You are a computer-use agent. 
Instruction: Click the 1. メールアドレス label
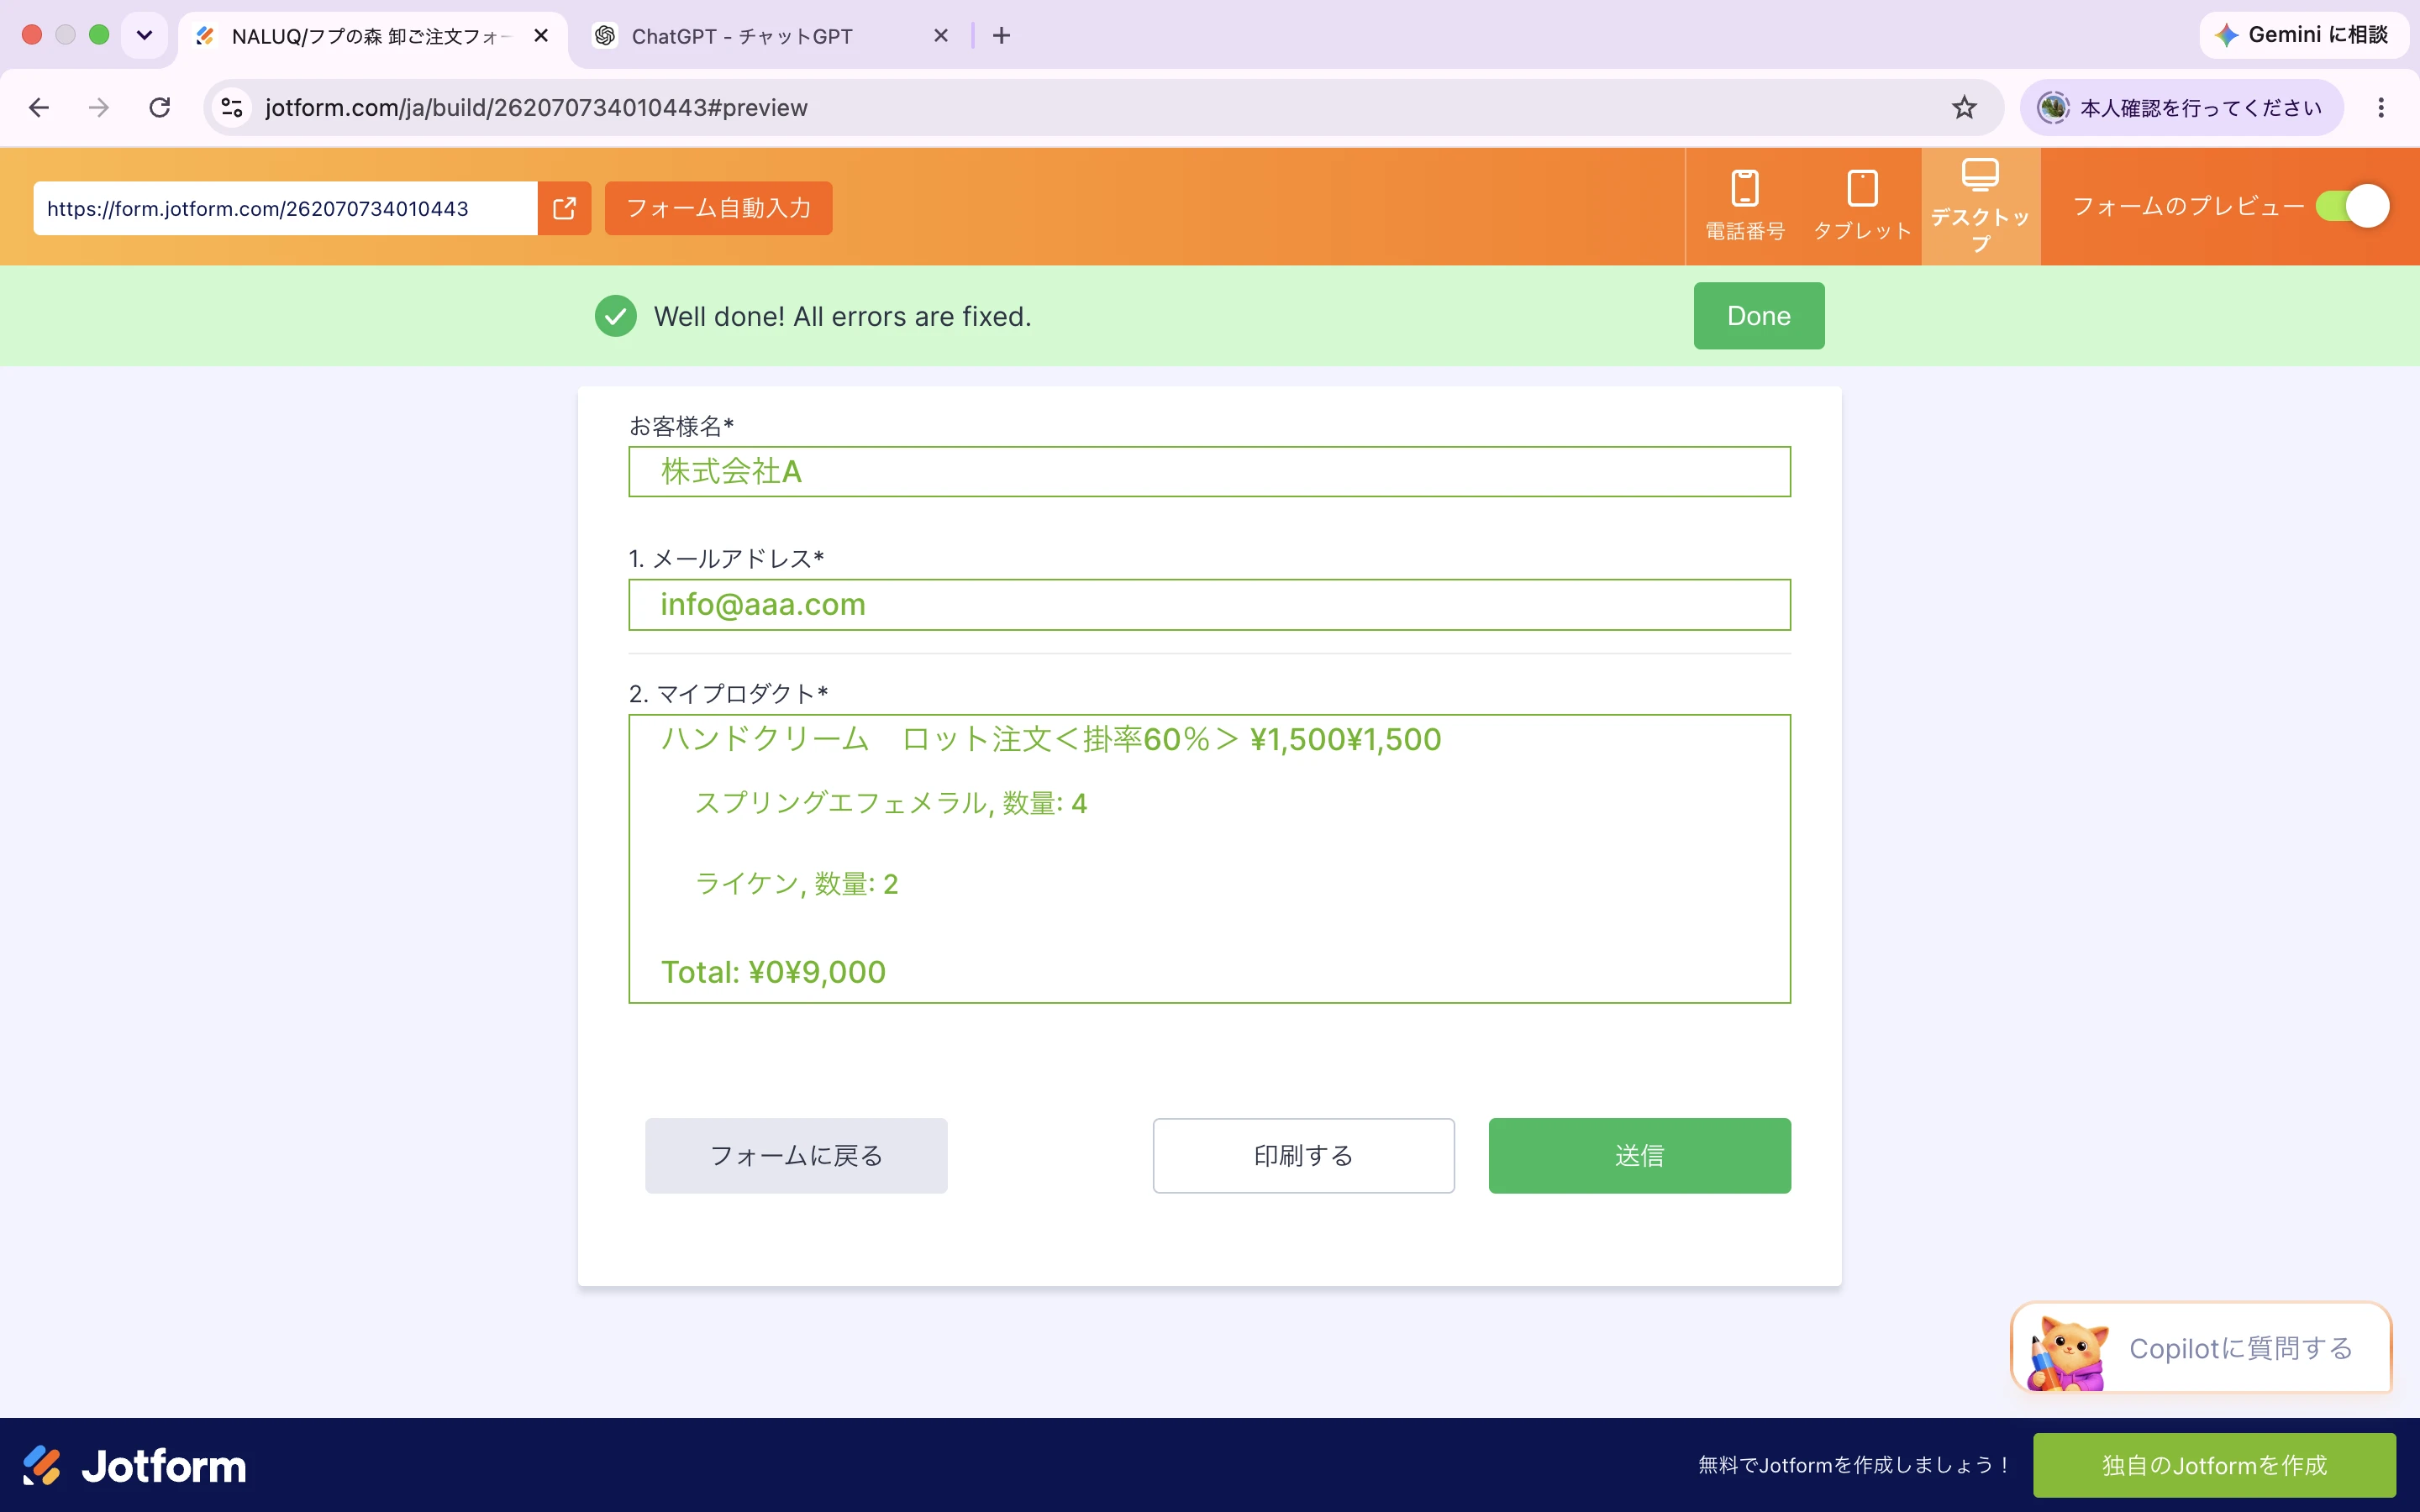tap(726, 558)
